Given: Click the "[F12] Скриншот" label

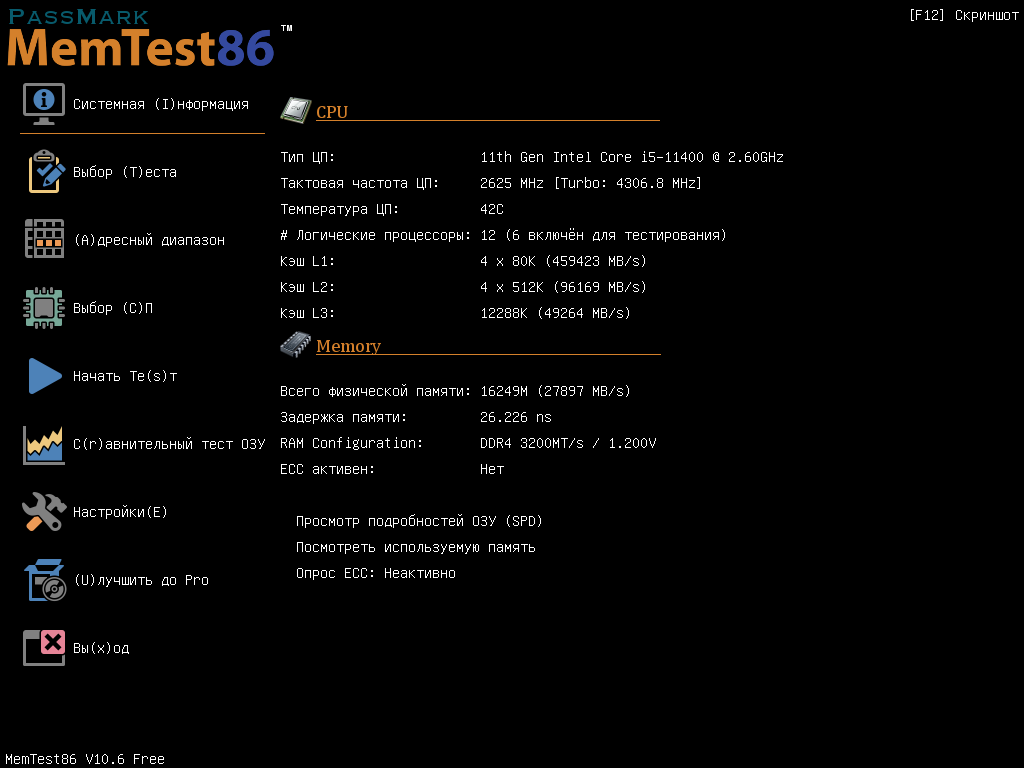Looking at the screenshot, I should tap(964, 15).
